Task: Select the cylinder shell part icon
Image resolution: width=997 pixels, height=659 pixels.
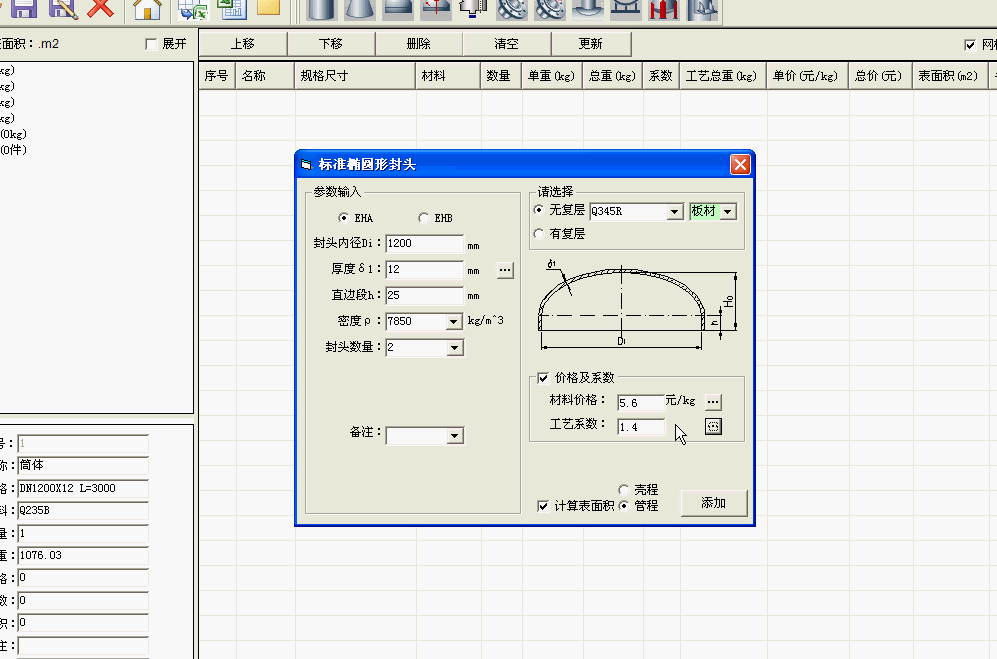Action: (x=320, y=10)
